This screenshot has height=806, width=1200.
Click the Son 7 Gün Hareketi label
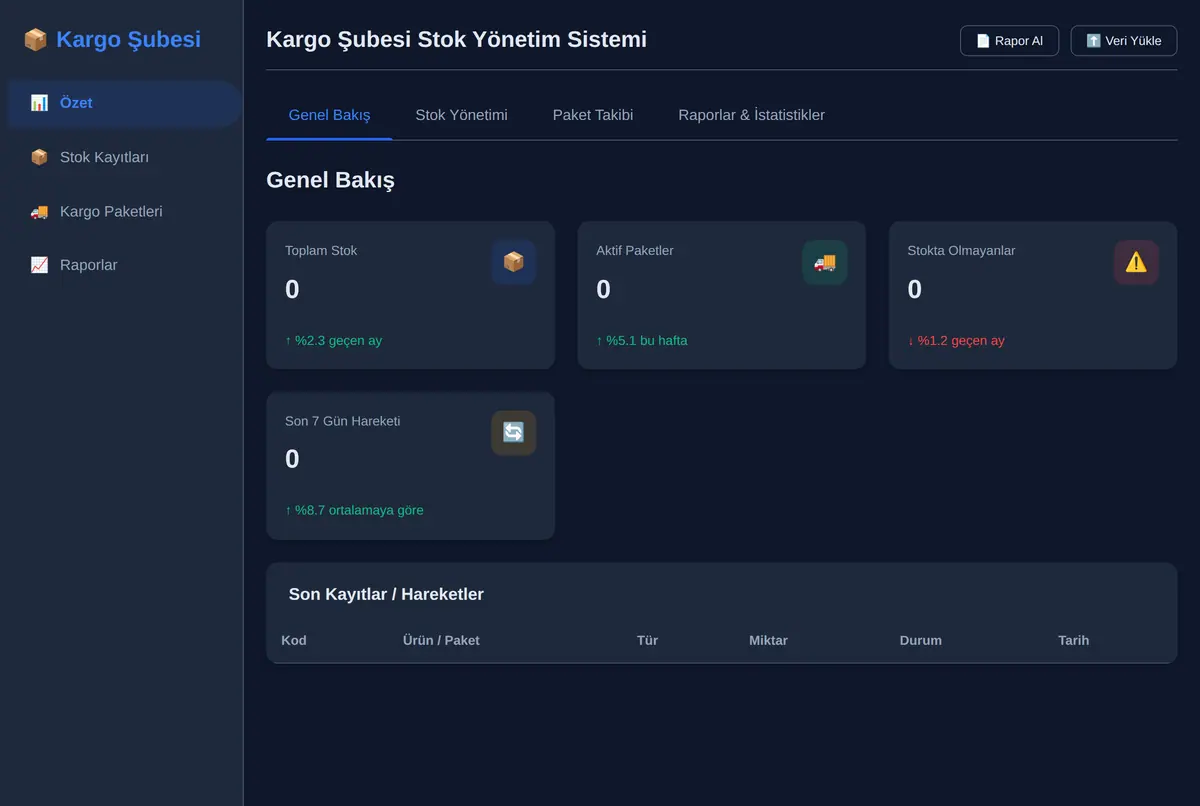(x=342, y=421)
